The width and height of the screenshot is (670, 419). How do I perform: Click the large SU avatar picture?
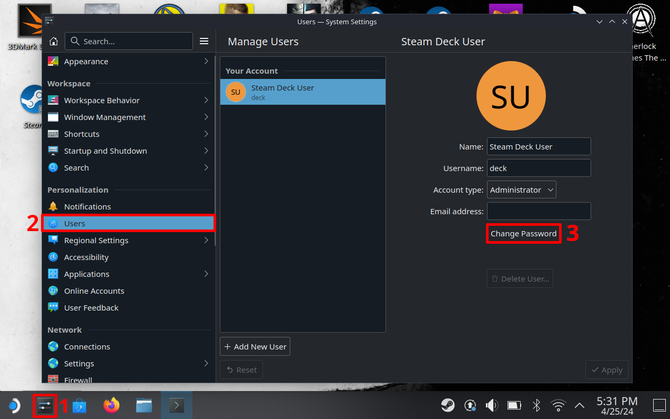tap(511, 96)
